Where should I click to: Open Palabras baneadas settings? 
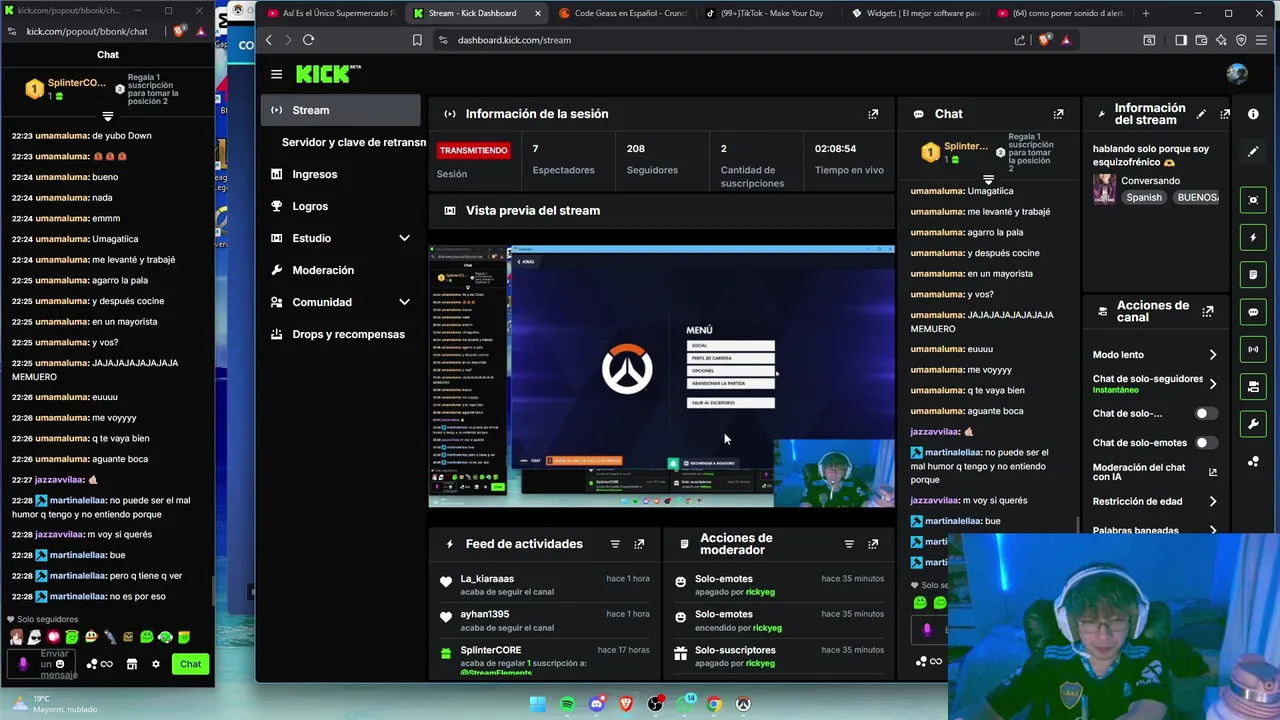(x=1155, y=531)
